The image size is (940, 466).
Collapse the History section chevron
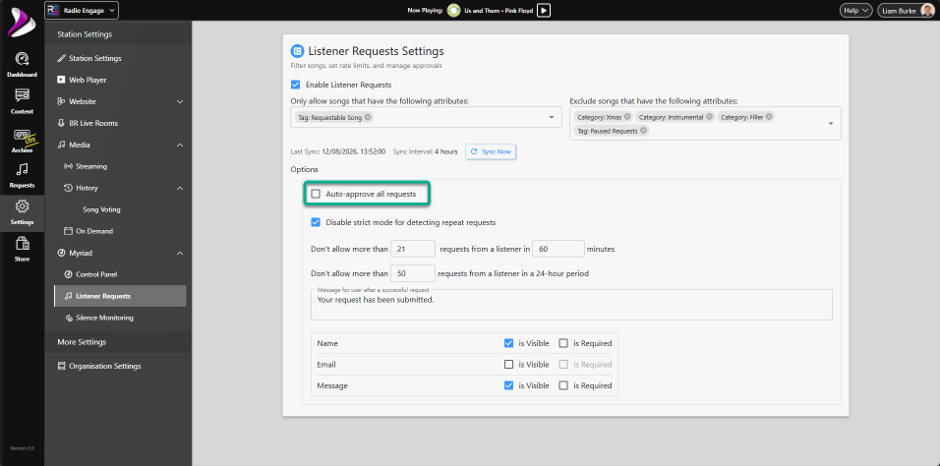pos(180,188)
